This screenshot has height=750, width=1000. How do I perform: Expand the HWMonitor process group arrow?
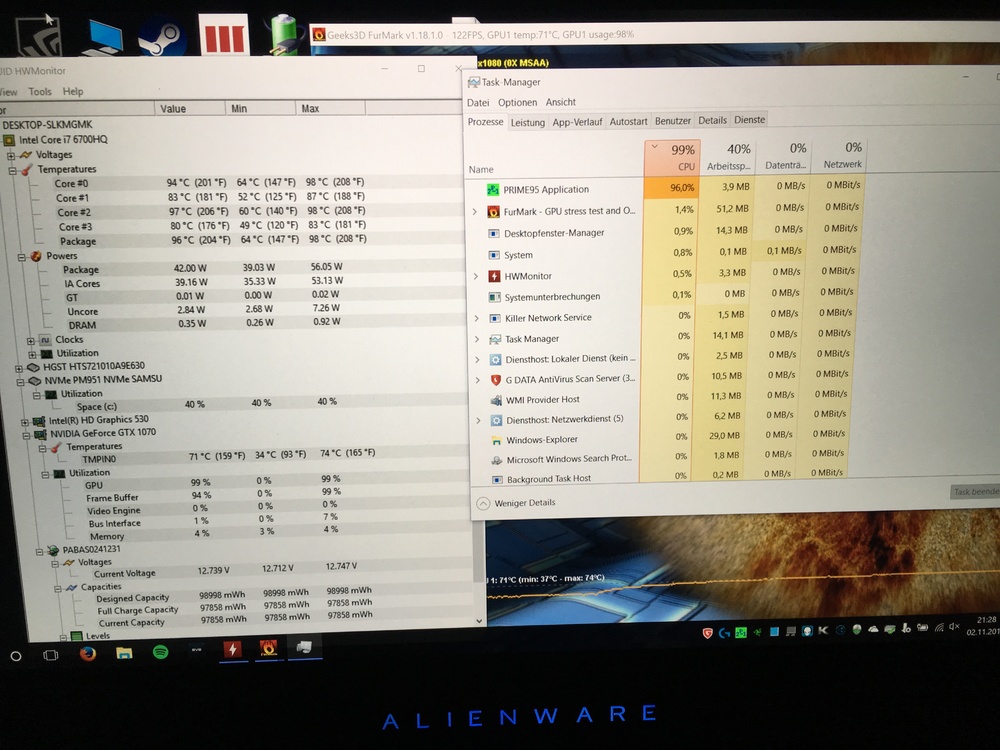(x=475, y=276)
